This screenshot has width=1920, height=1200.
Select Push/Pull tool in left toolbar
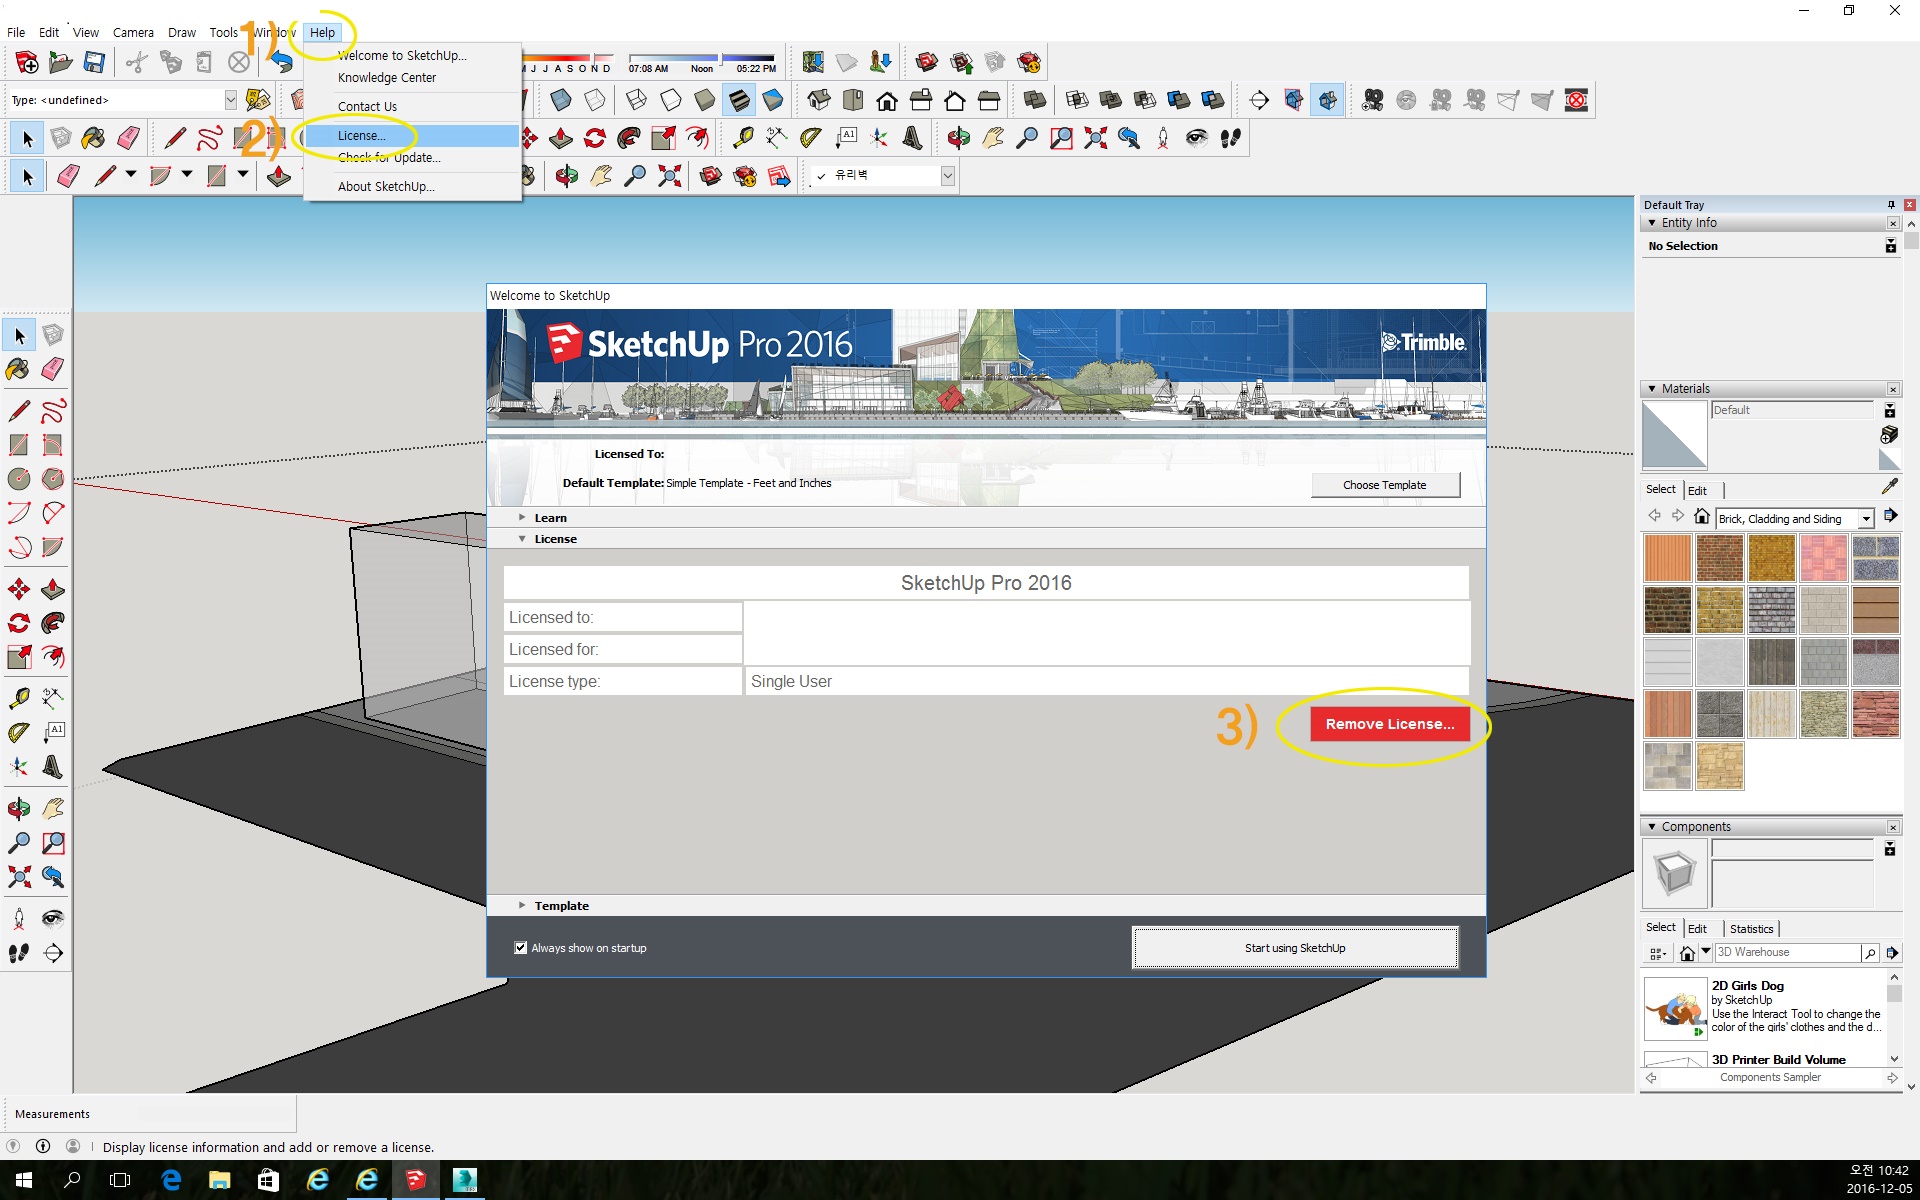pyautogui.click(x=53, y=590)
